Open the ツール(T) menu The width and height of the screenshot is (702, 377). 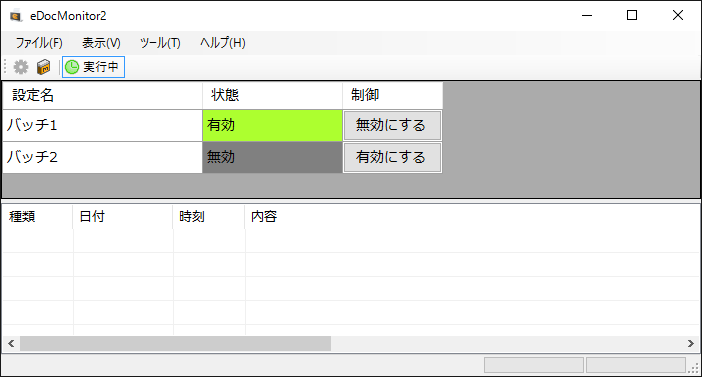click(160, 43)
